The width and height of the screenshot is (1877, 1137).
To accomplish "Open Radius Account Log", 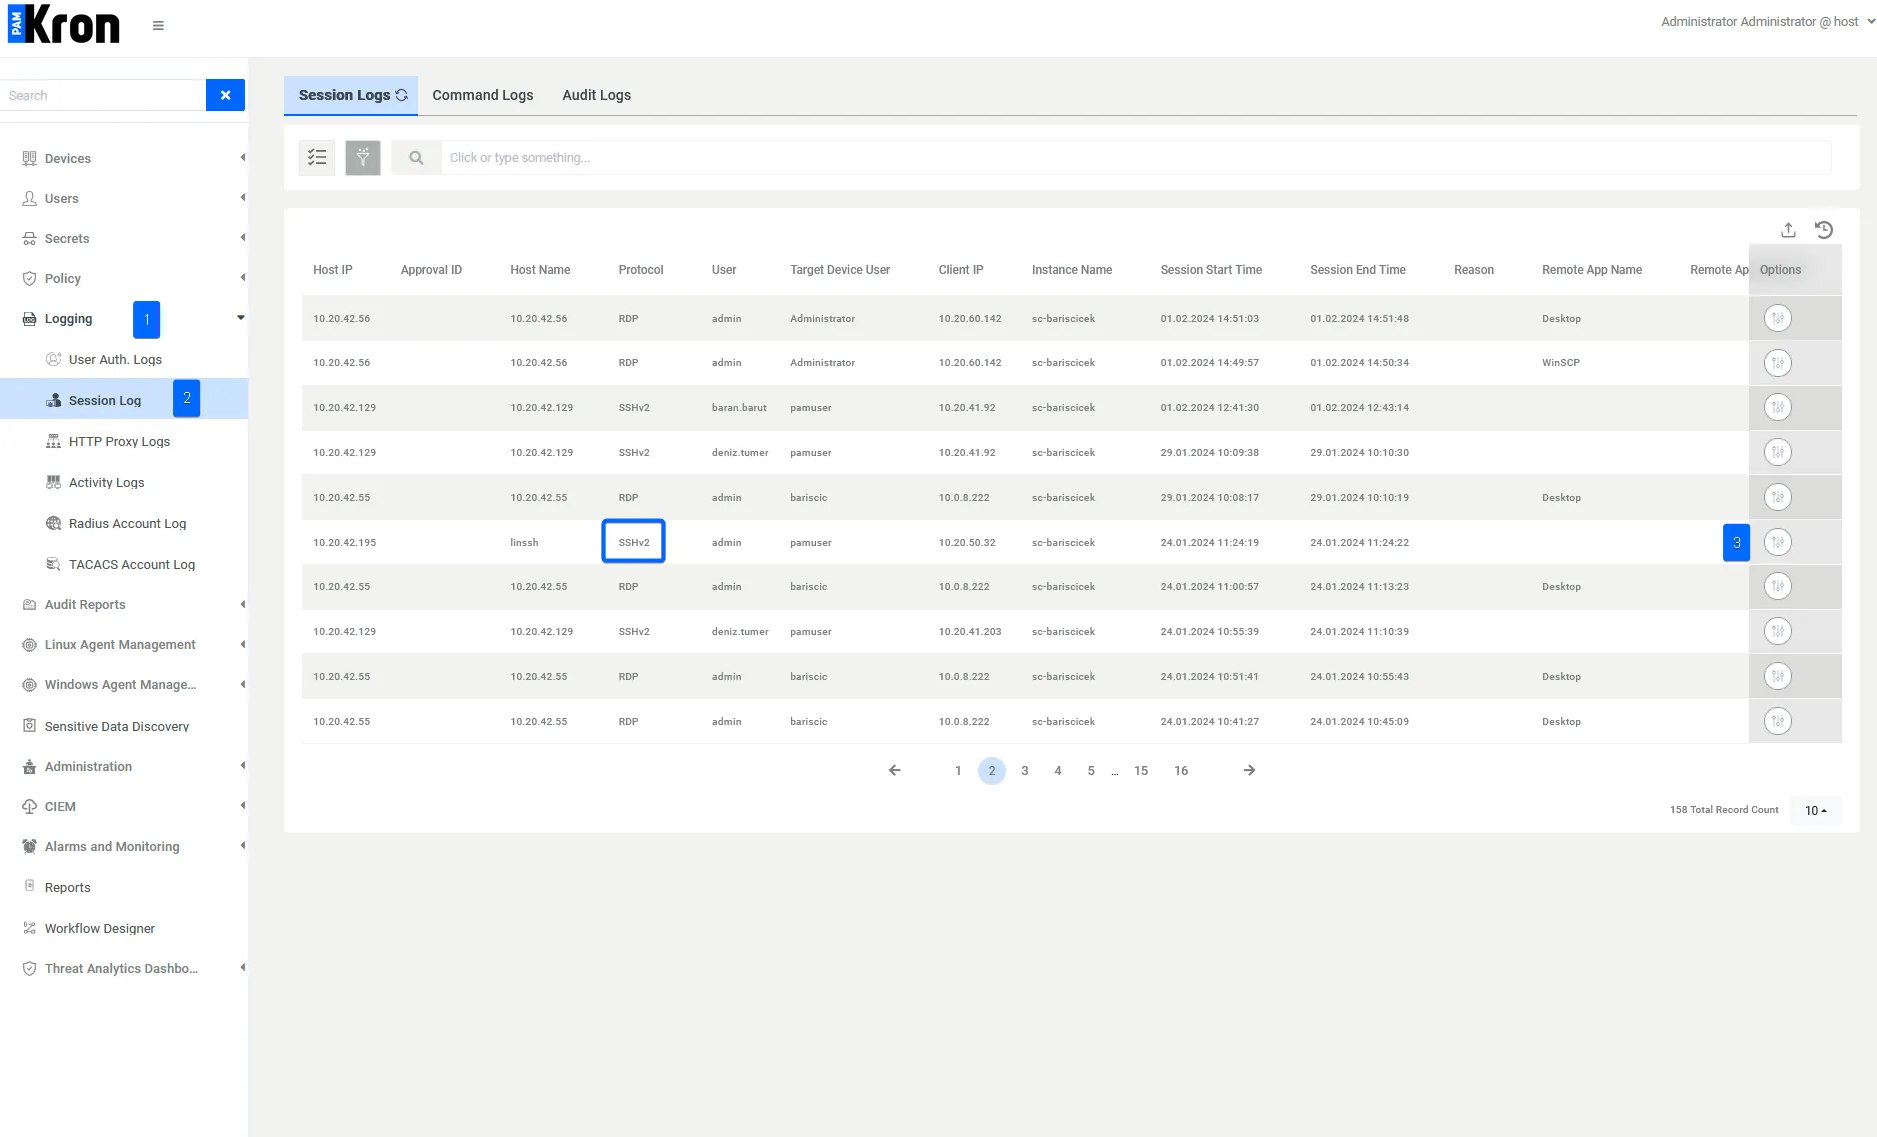I will pos(127,523).
